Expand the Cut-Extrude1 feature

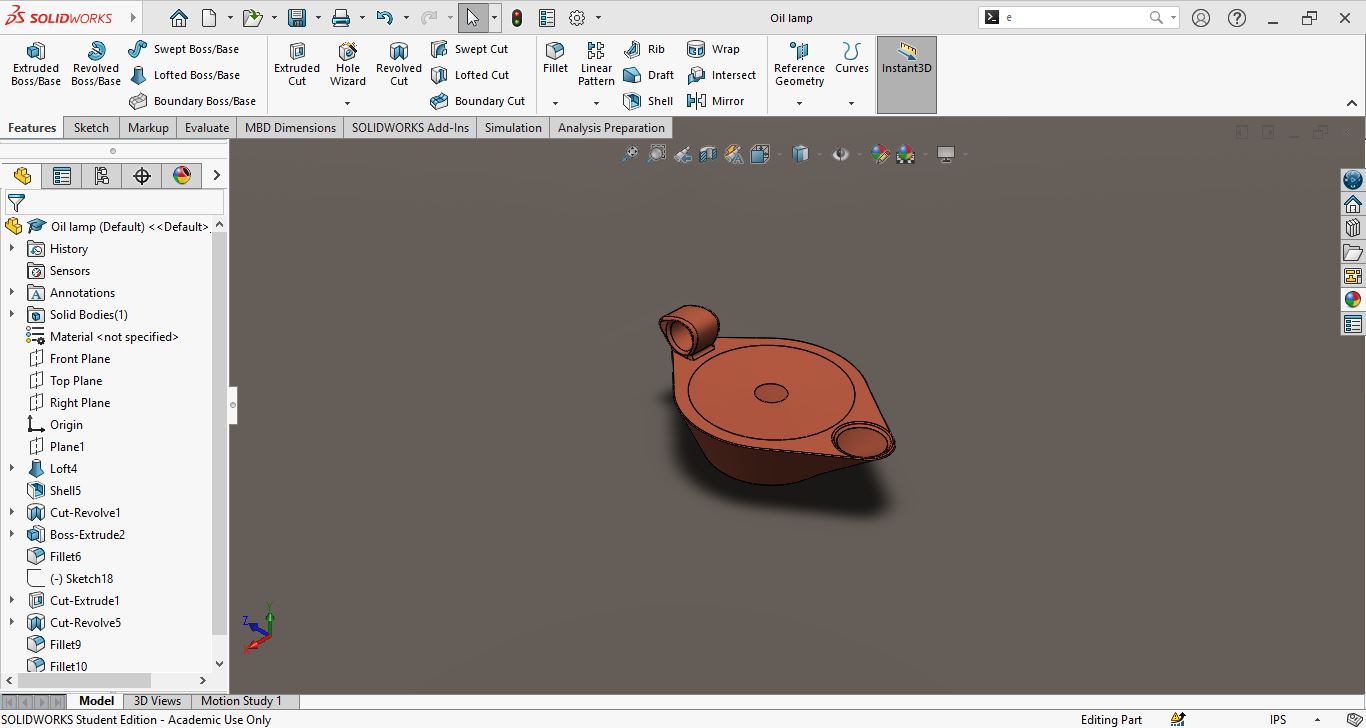(12, 601)
